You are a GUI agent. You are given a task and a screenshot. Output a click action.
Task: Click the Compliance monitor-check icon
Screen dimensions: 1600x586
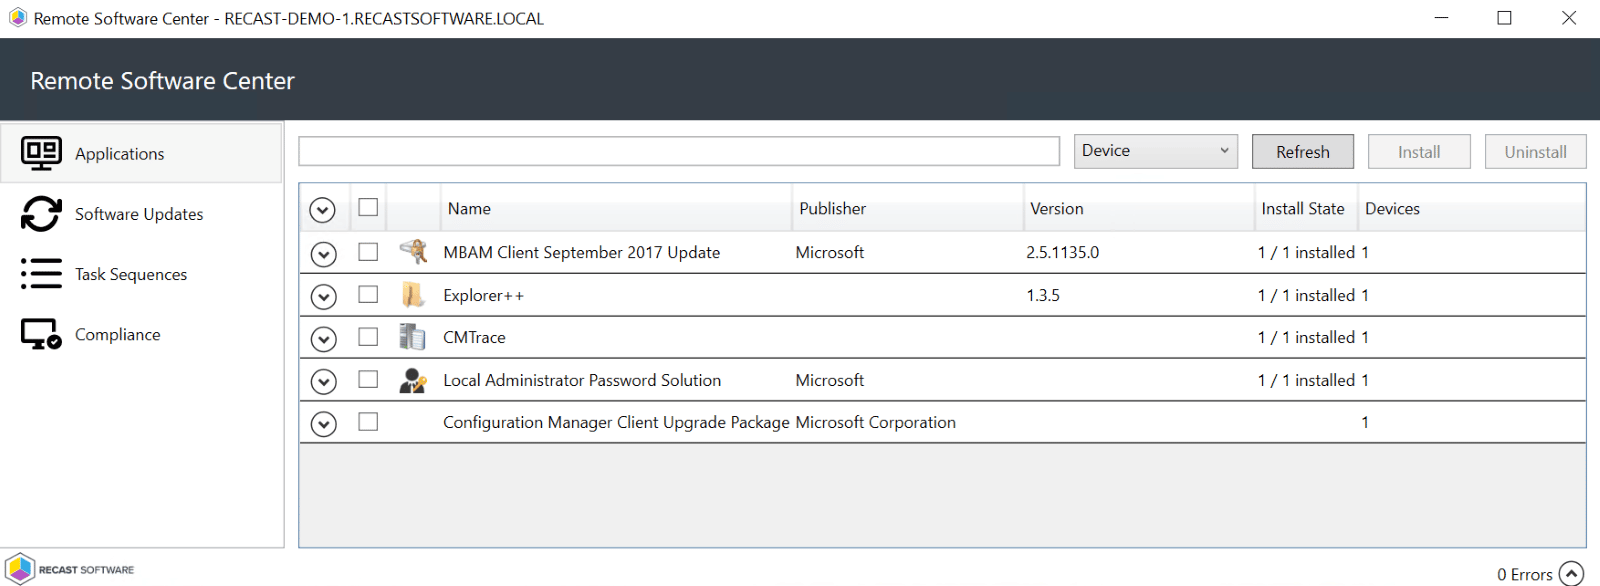coord(41,334)
